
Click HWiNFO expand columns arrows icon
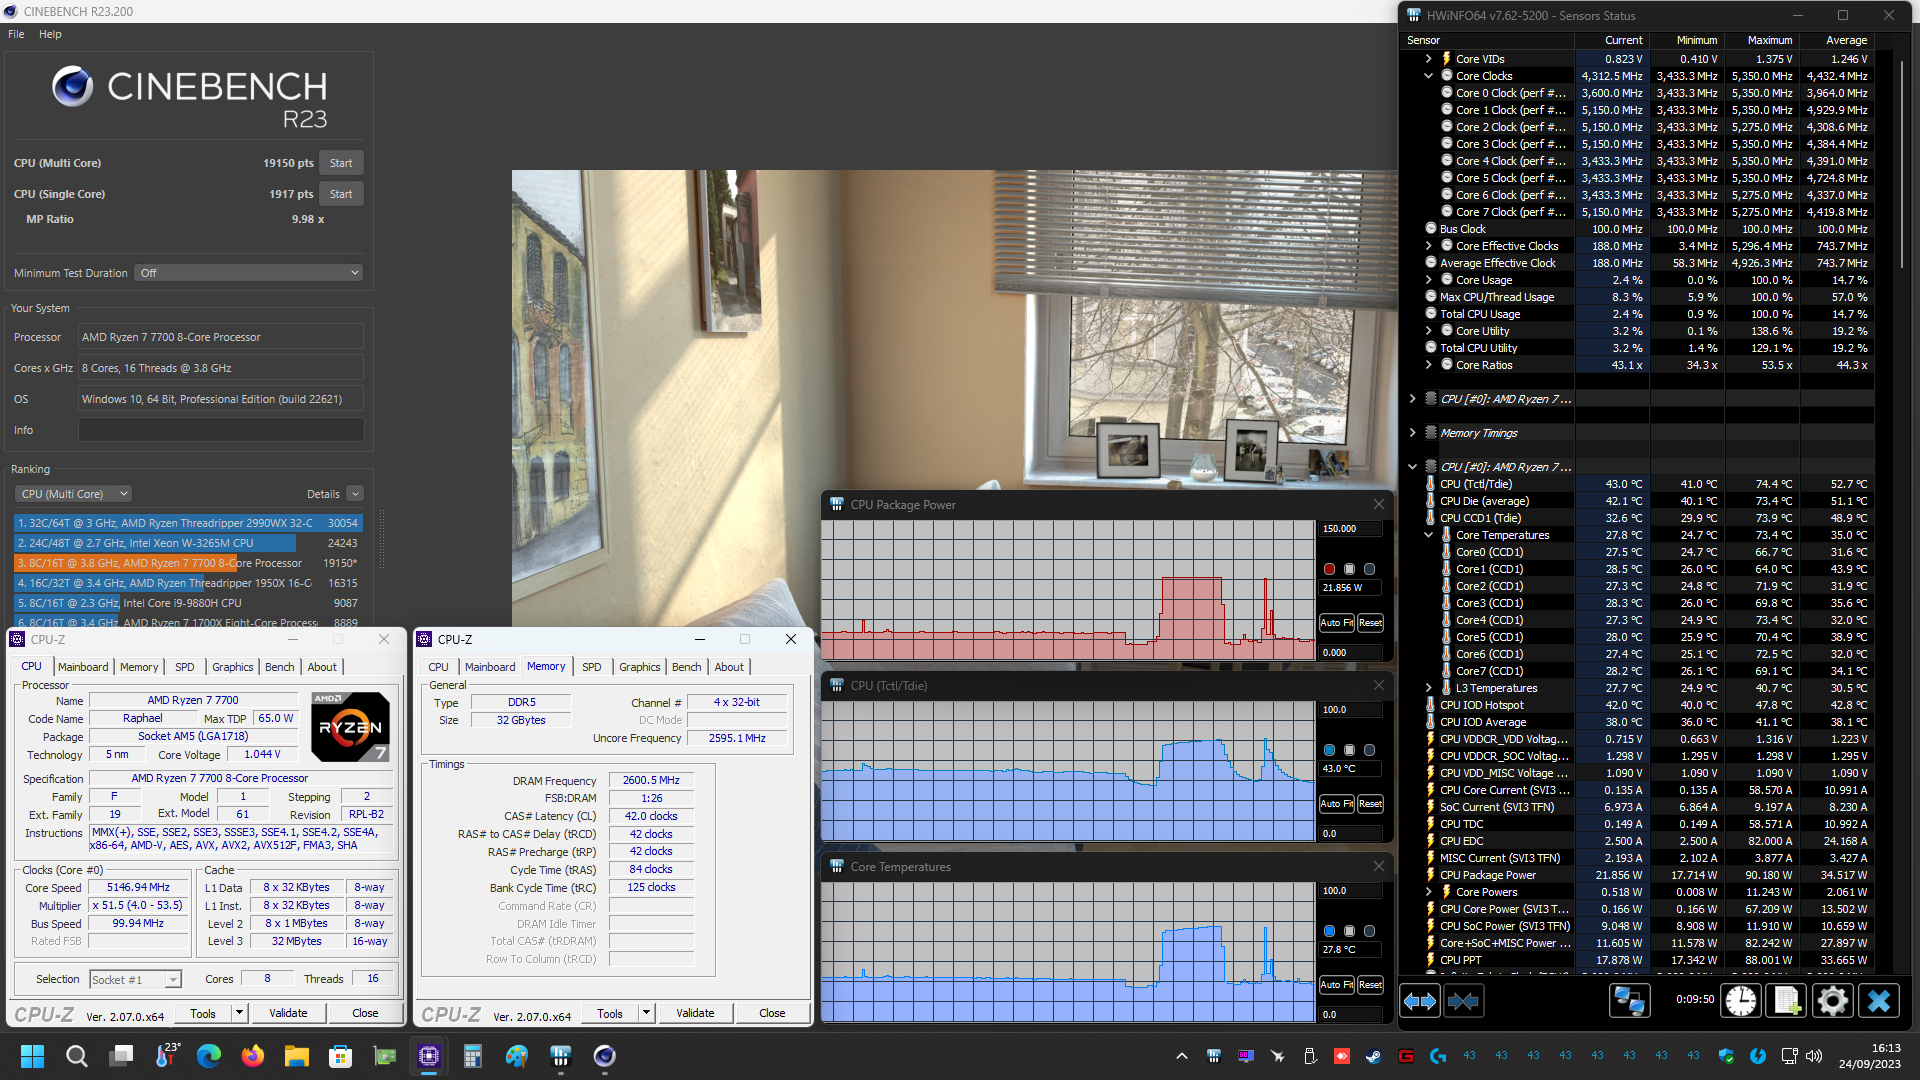[1419, 1001]
